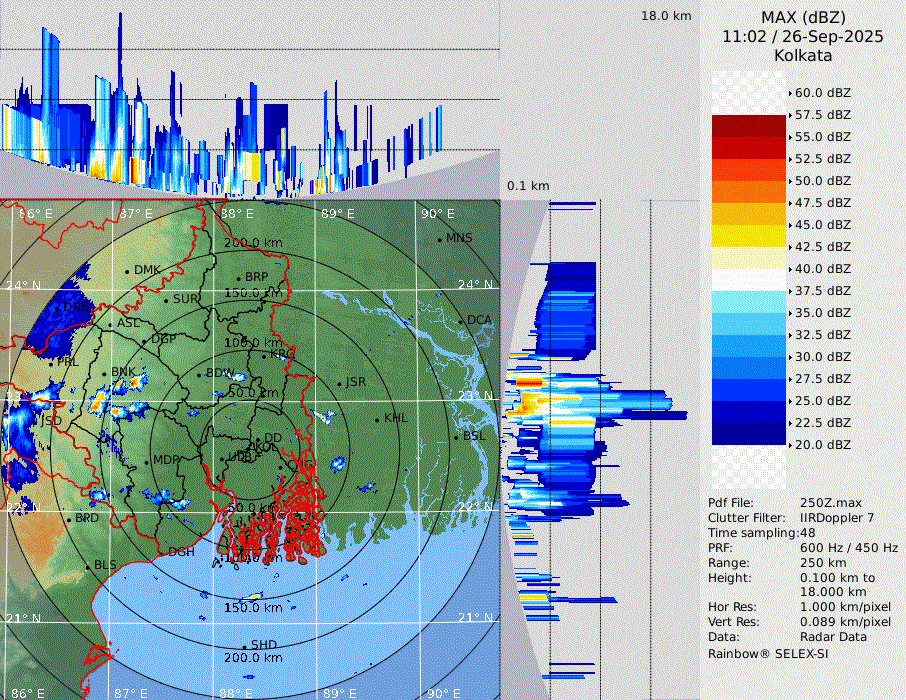Pick the darkest navy swatch above 20.0 dBZ
Image resolution: width=906 pixels, height=700 pixels.
pyautogui.click(x=748, y=434)
